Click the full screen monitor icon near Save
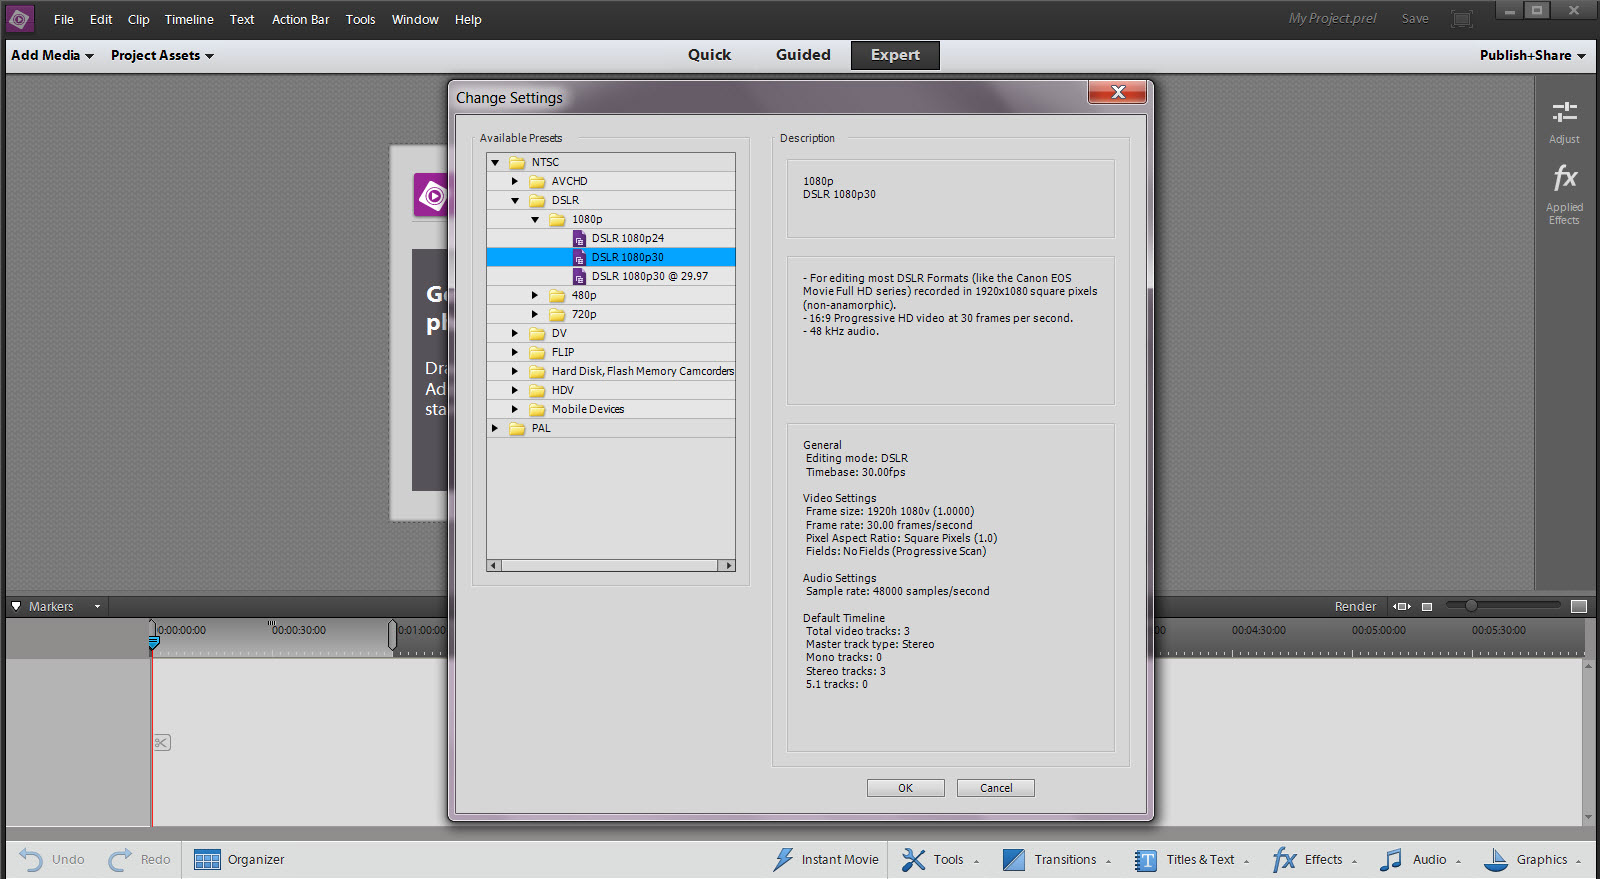This screenshot has width=1600, height=879. [1462, 19]
